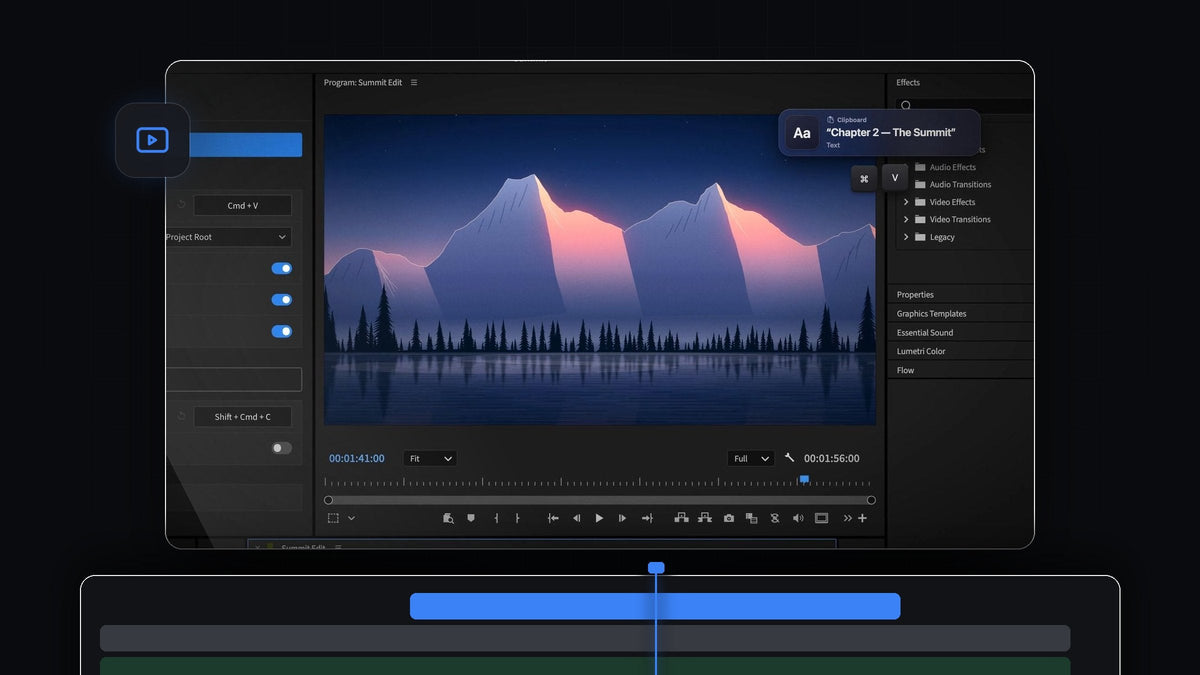Click the left zoom scroll bar handle
The height and width of the screenshot is (675, 1200).
pos(328,500)
